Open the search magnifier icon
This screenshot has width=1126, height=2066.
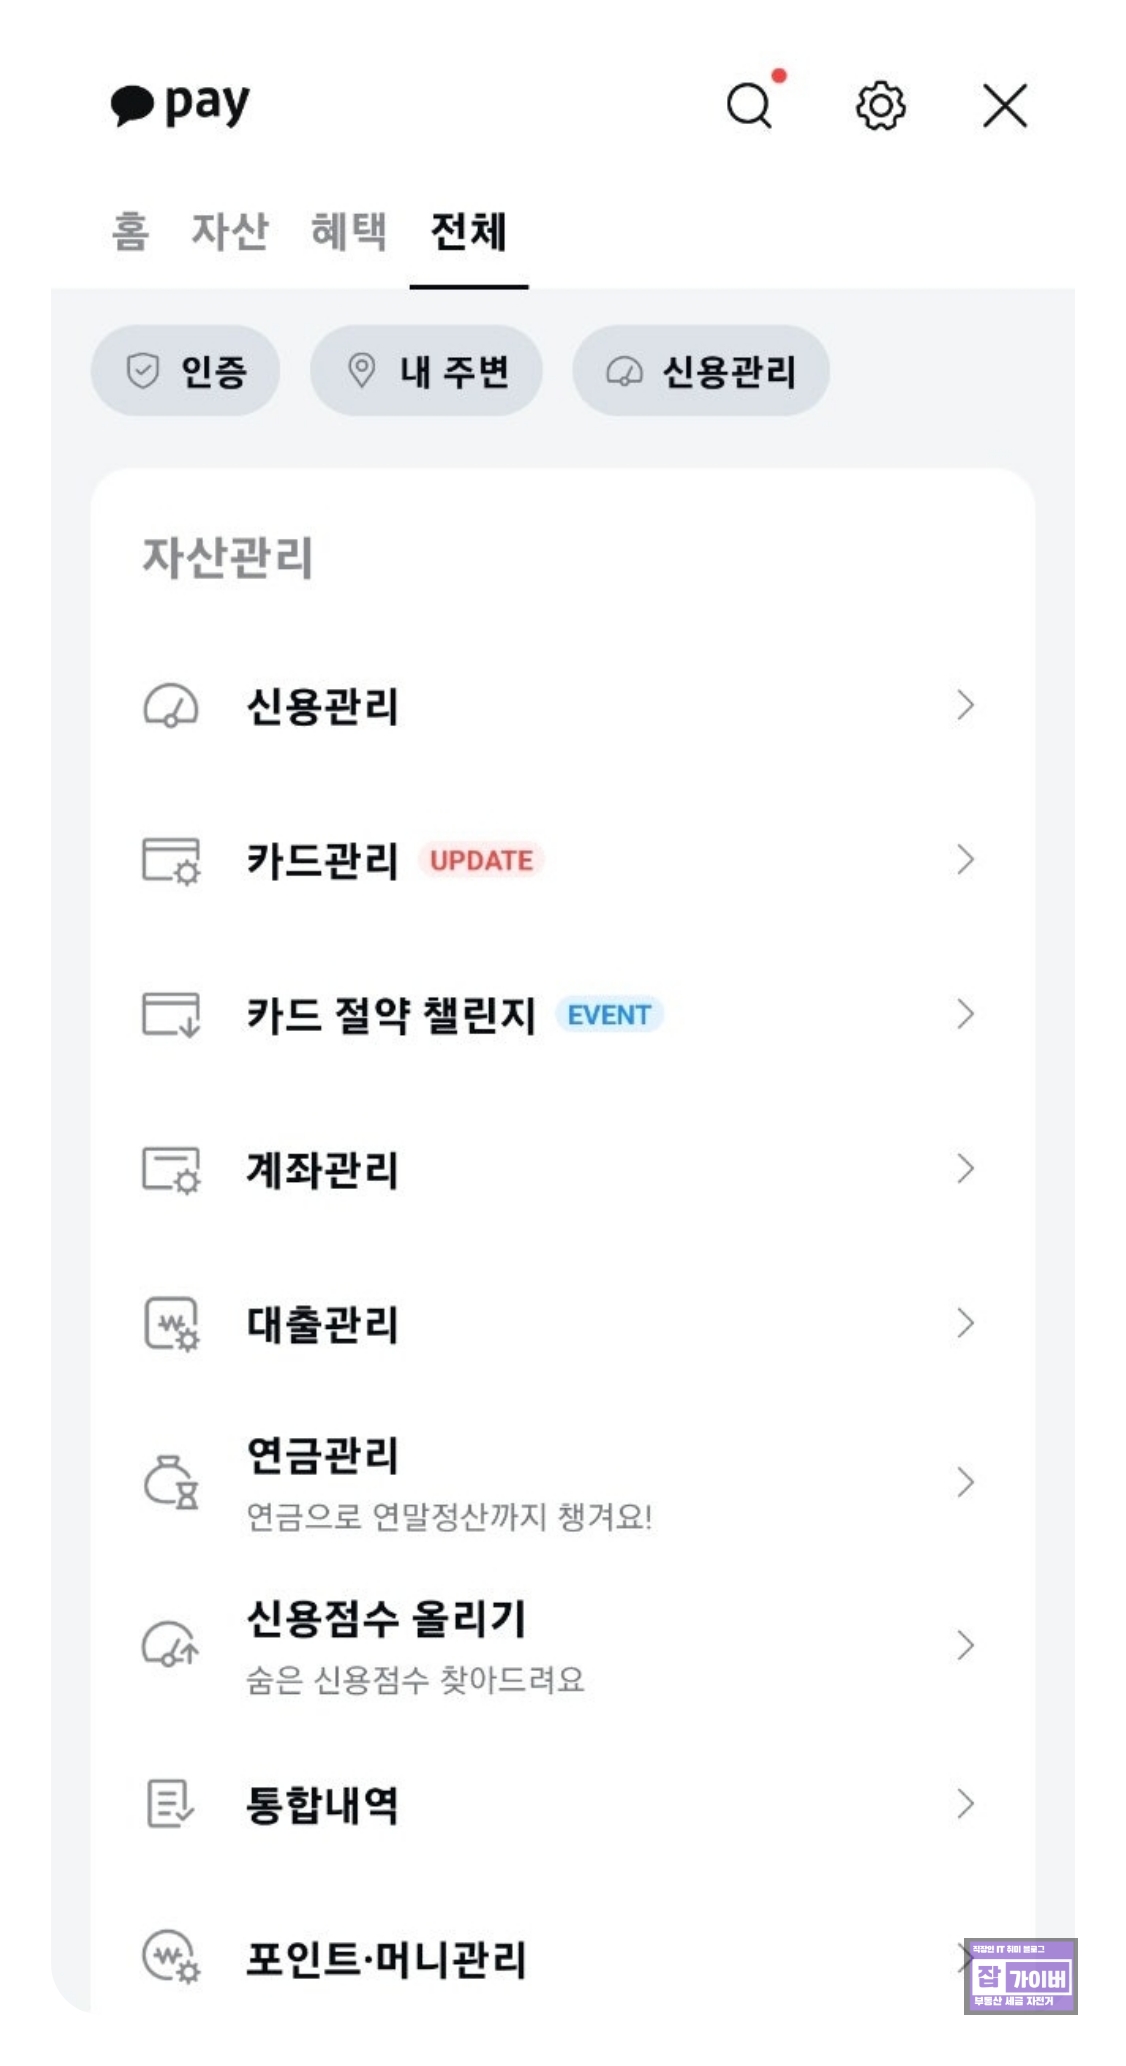coord(750,105)
